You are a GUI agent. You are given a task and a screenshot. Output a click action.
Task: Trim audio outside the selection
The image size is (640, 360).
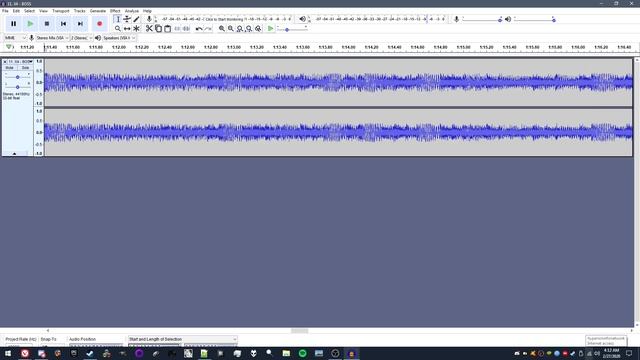pos(177,29)
